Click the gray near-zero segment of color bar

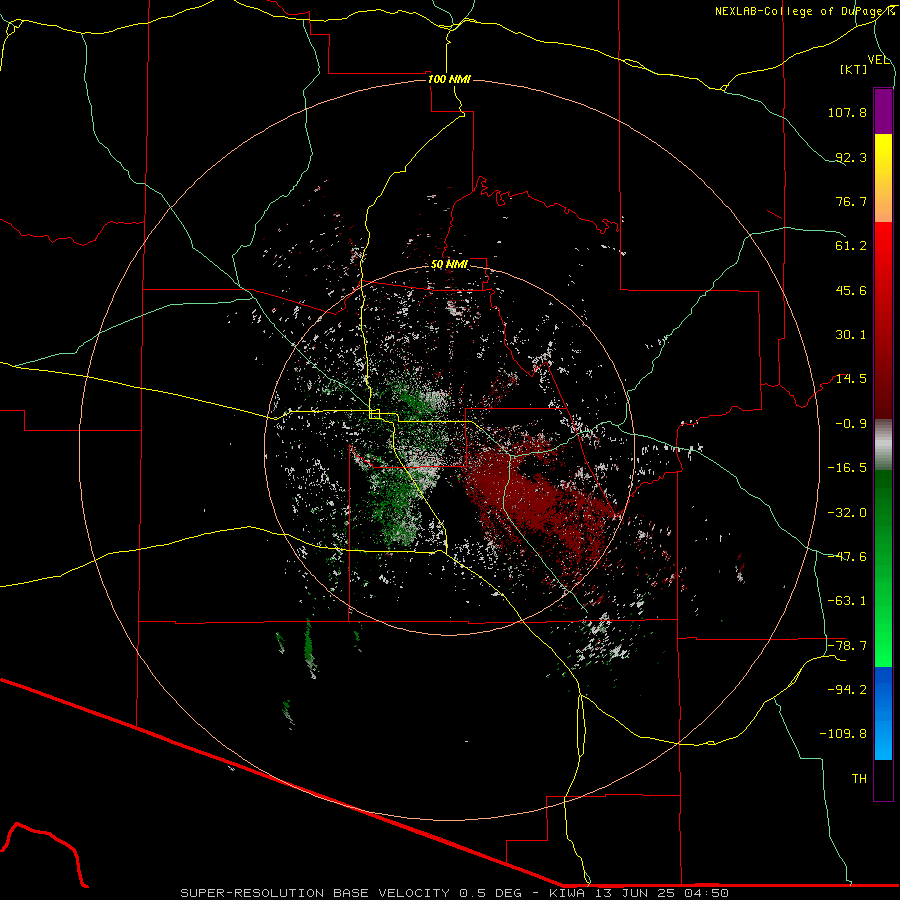(883, 445)
